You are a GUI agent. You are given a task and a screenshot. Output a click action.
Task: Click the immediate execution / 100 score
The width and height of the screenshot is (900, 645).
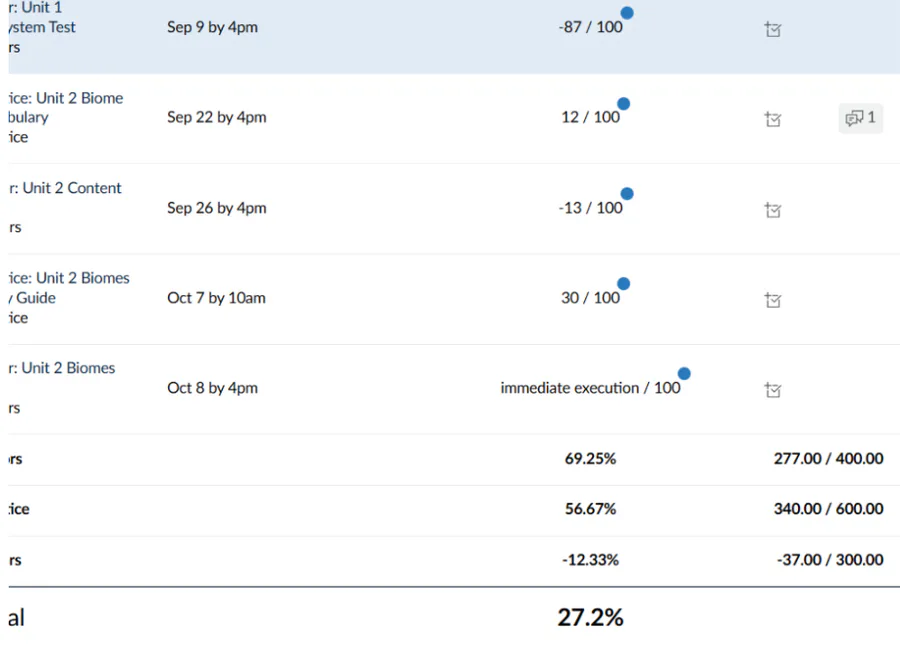tap(590, 388)
